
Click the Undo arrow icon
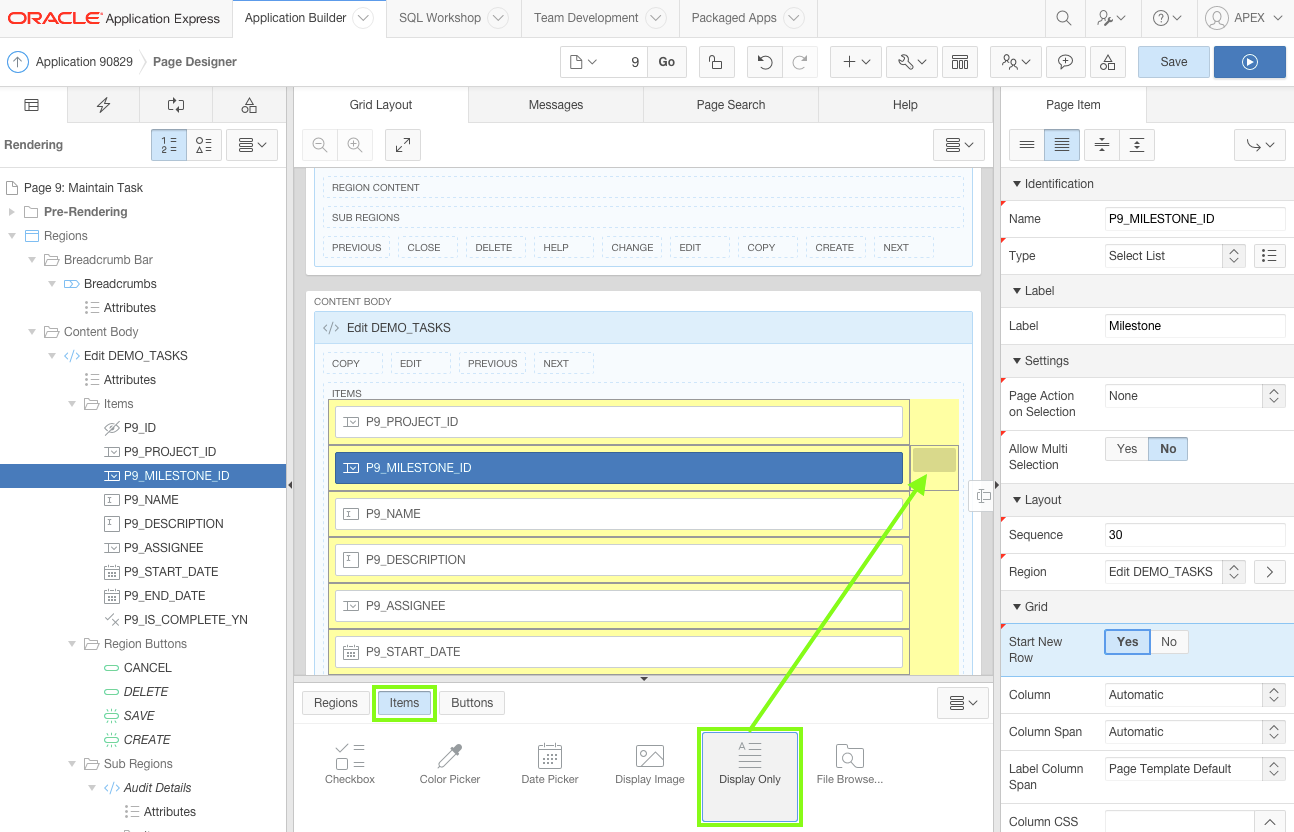[765, 62]
